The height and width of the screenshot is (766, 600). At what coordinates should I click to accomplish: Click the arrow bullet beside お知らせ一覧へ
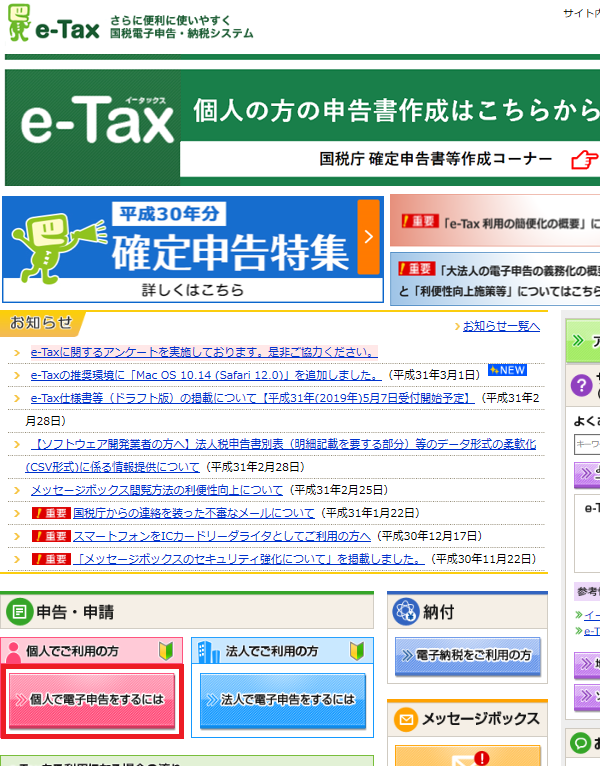(457, 326)
